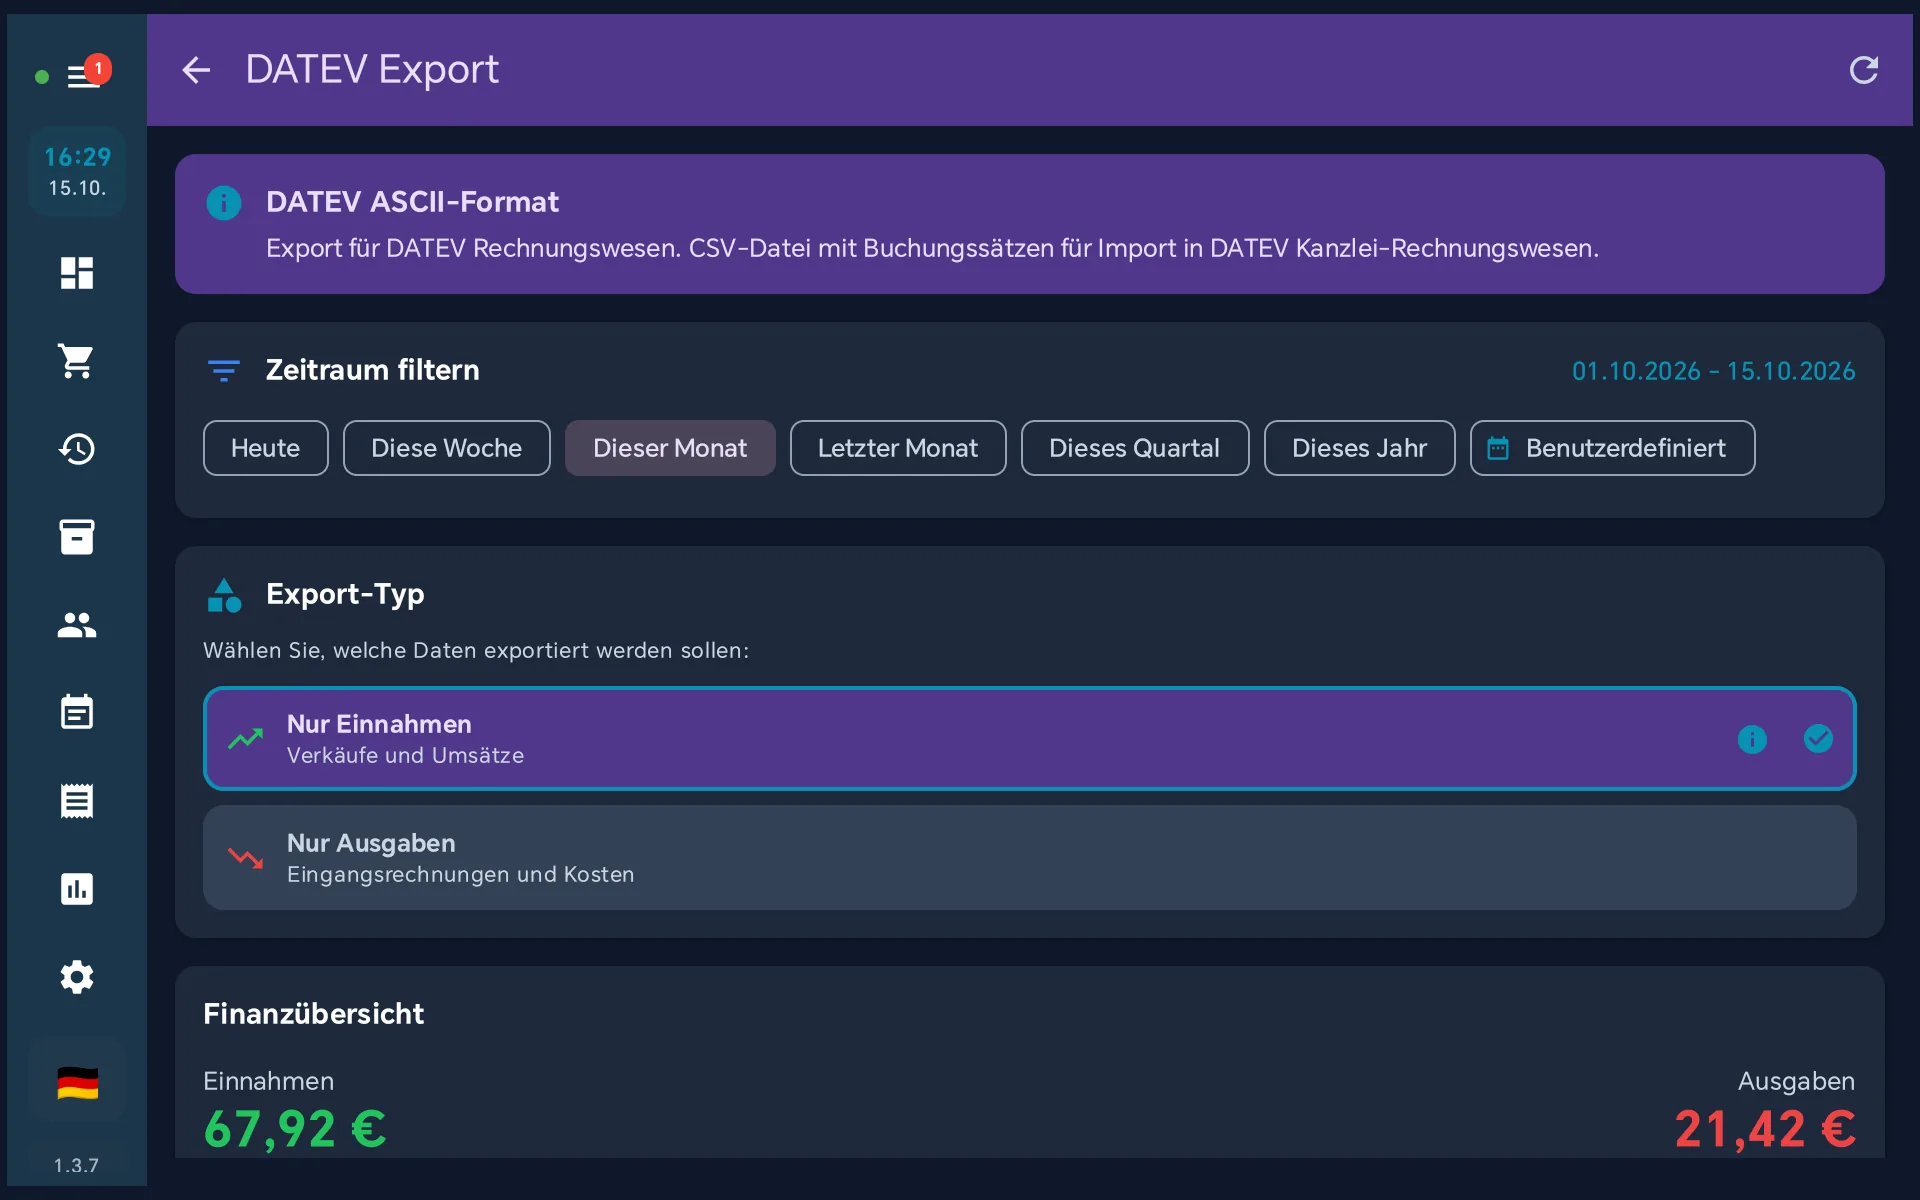This screenshot has width=1920, height=1200.
Task: Click the version number 1.3.7
Action: click(x=76, y=1165)
